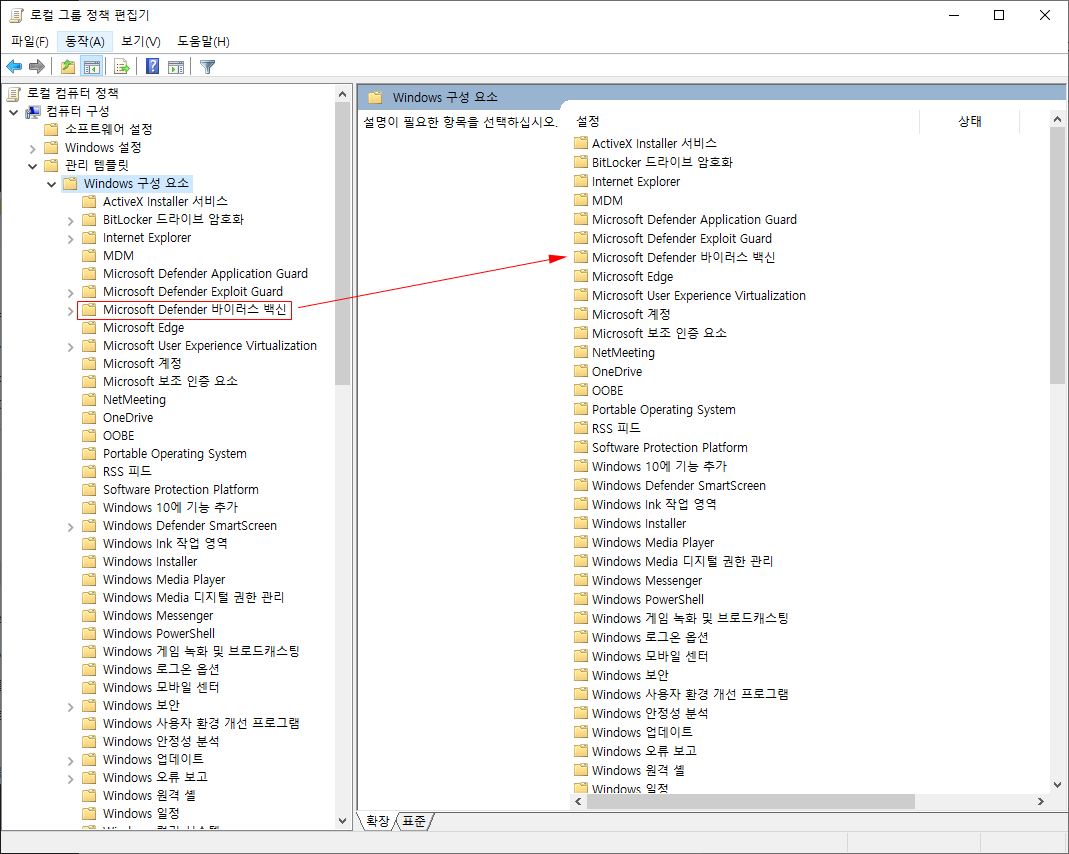Screen dimensions: 1069x854
Task: Expand Internet Explorer node in tree
Action: (x=71, y=239)
